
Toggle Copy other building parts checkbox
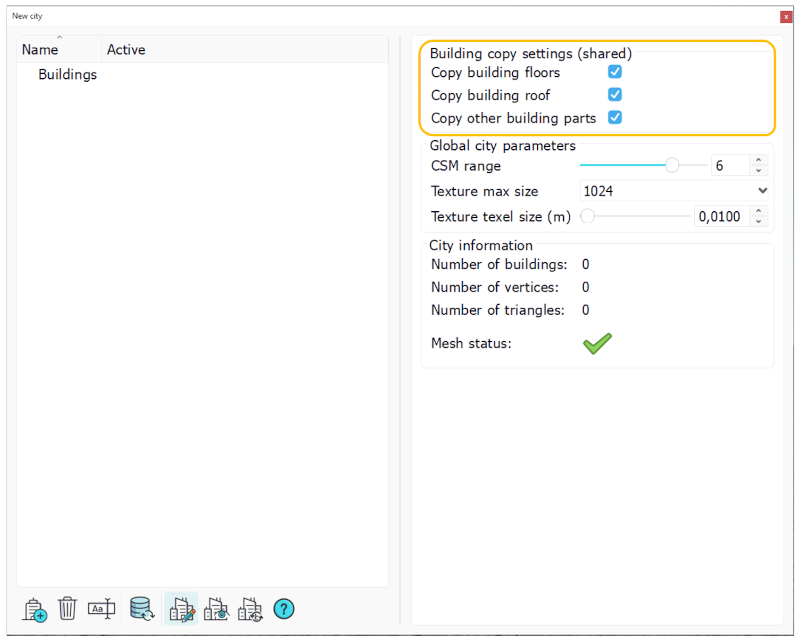tap(615, 118)
